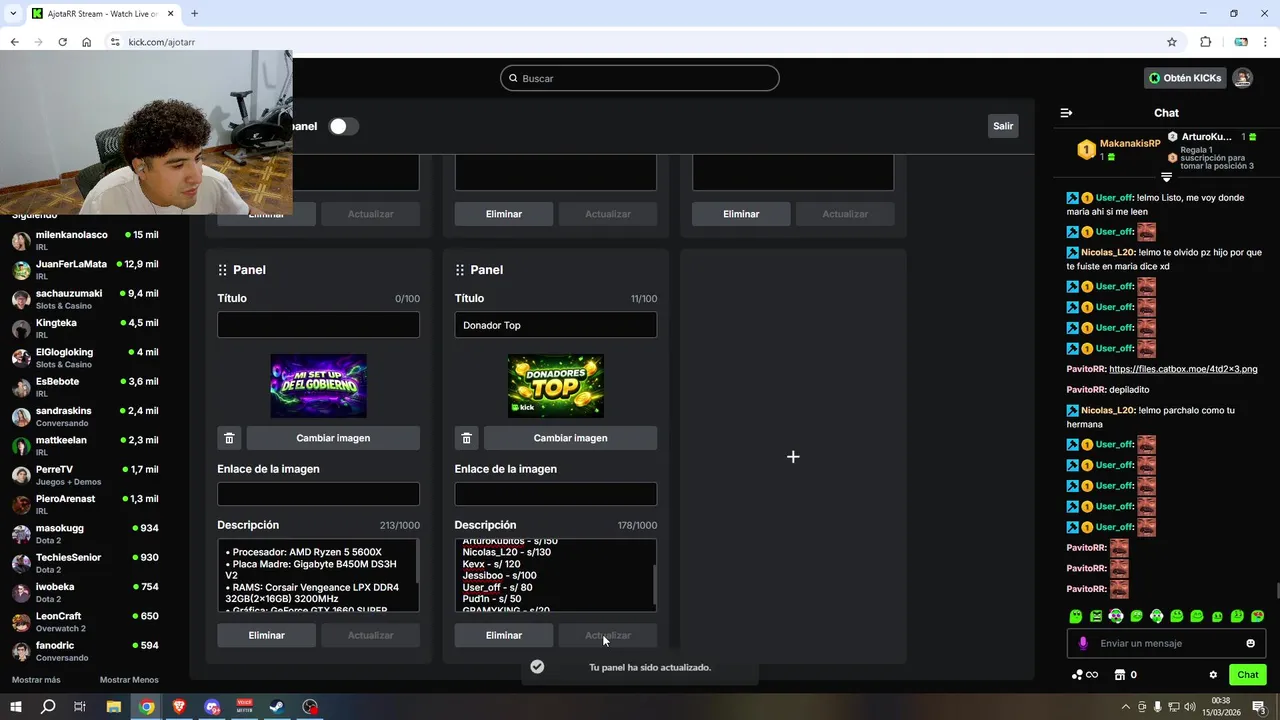Add a new panel with the plus icon

point(793,457)
